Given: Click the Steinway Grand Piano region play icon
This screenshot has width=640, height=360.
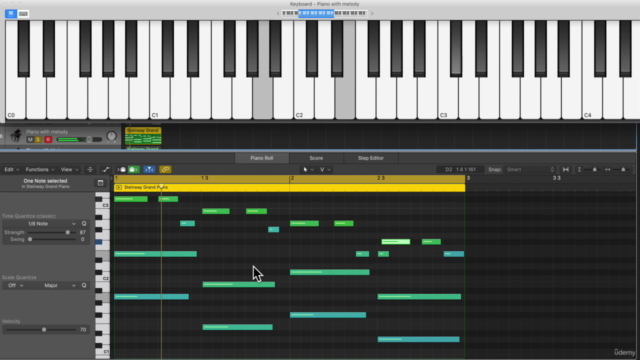Looking at the screenshot, I should (x=119, y=187).
